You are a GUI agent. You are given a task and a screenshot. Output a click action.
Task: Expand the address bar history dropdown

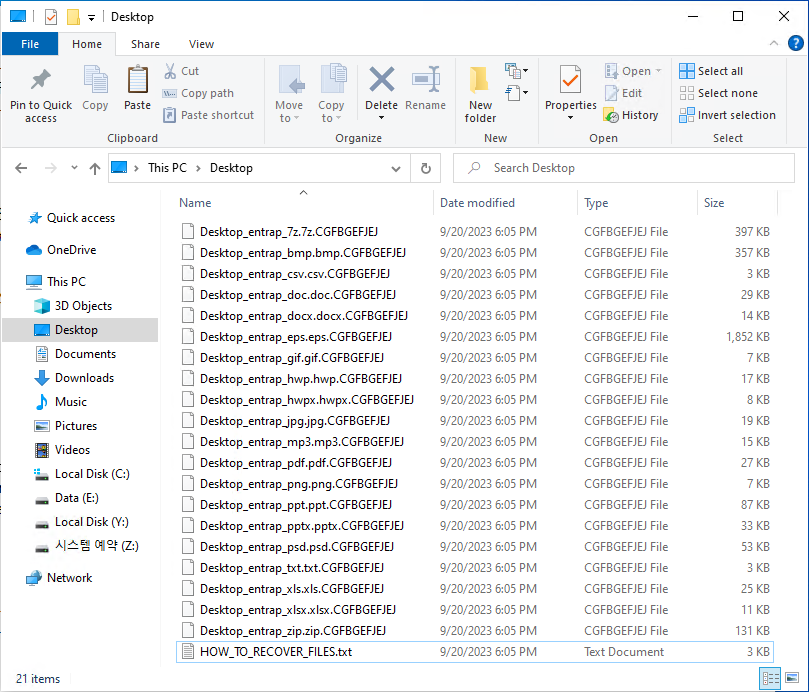pos(396,169)
